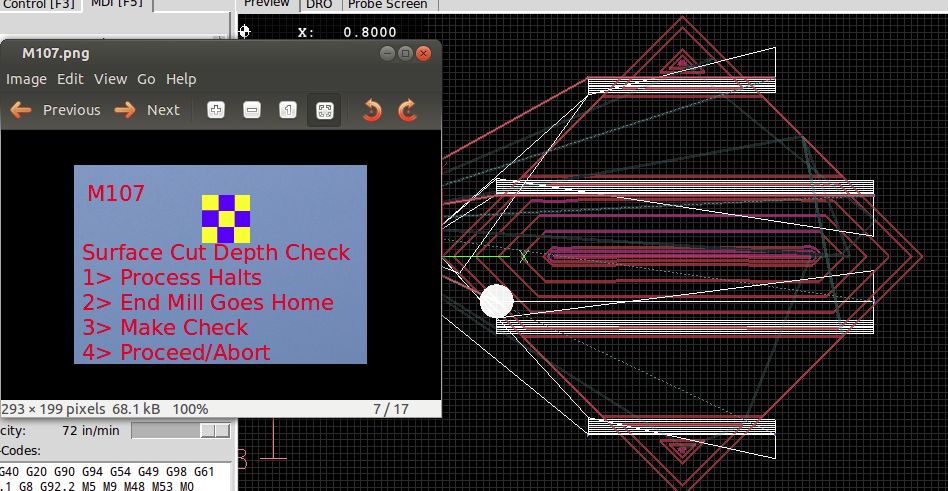Viewport: 948px width, 491px height.
Task: Click the M107 image in viewer
Action: (220, 264)
